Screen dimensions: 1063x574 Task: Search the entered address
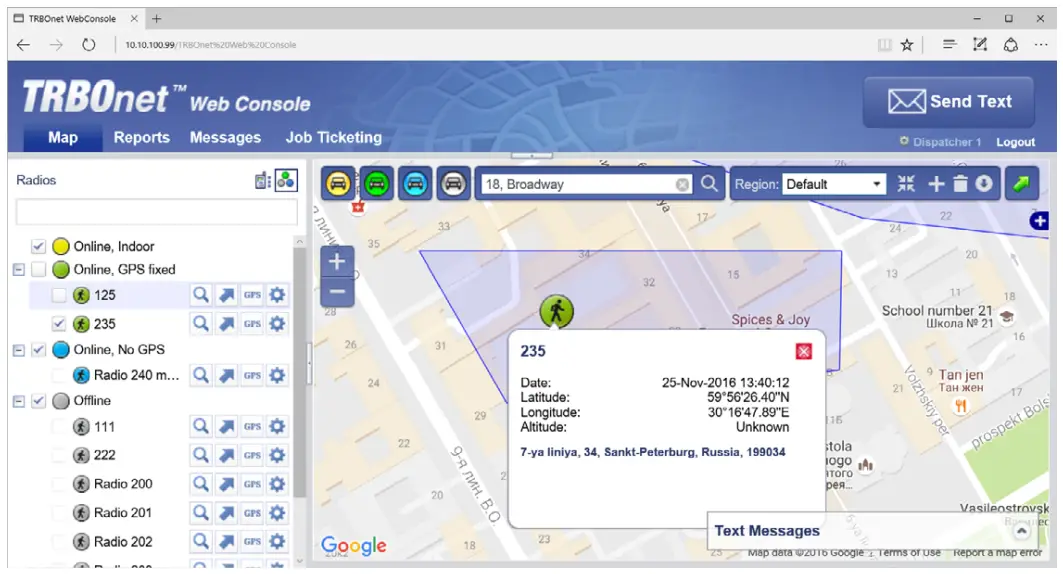pos(709,184)
